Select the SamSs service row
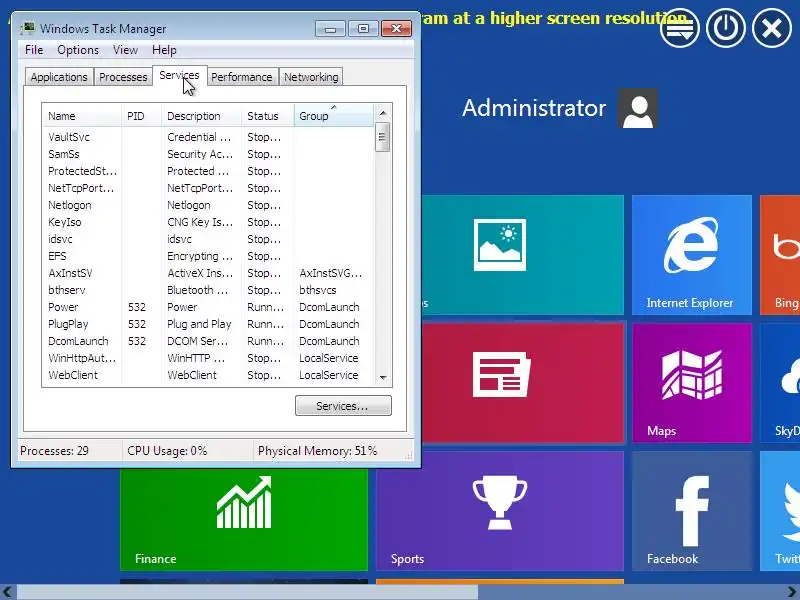 coord(208,154)
